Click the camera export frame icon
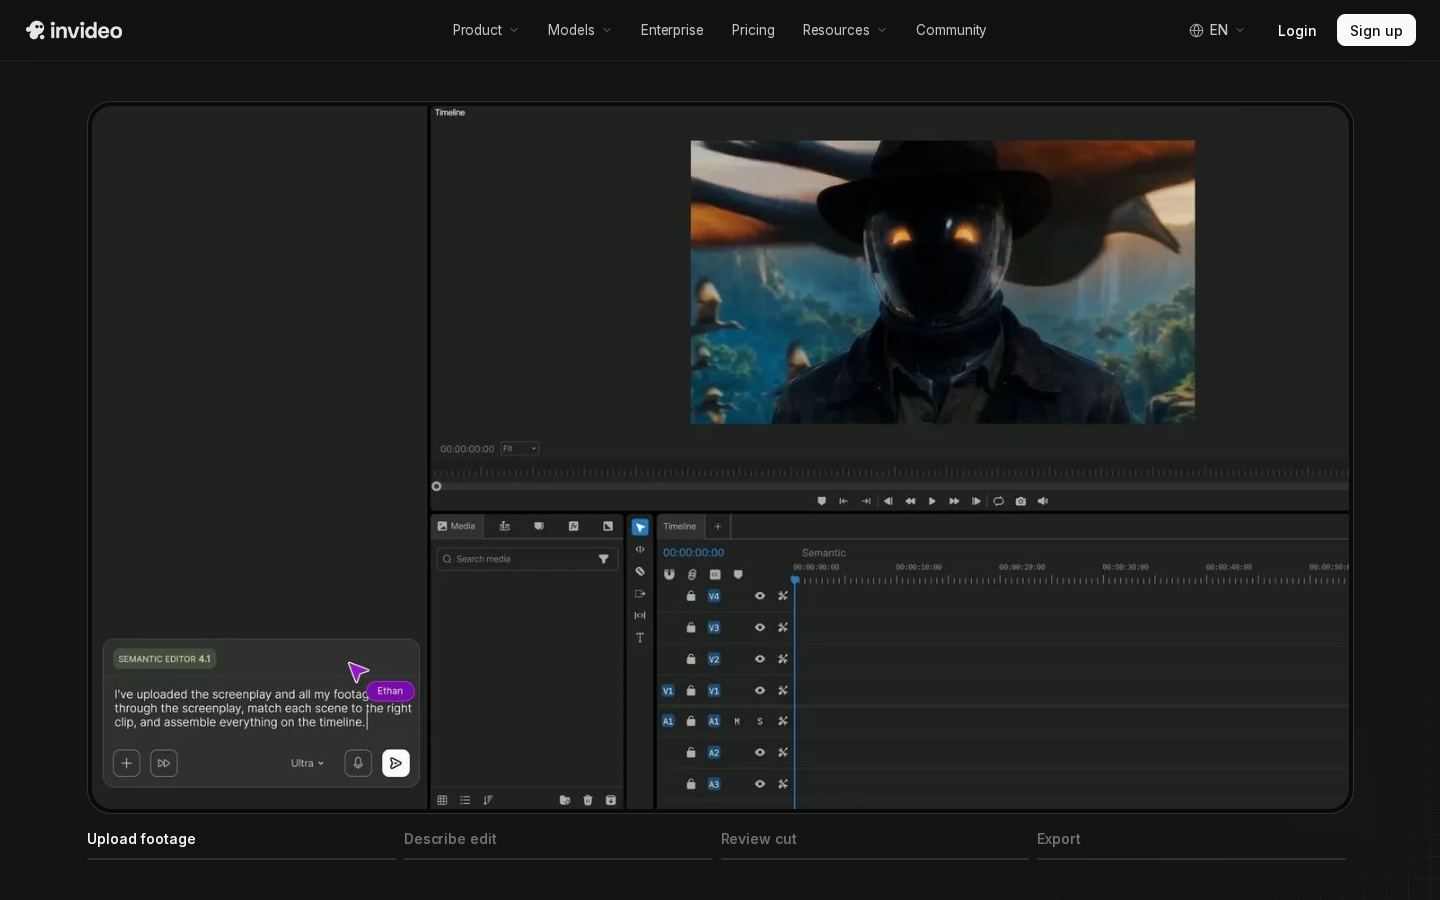 click(1020, 501)
